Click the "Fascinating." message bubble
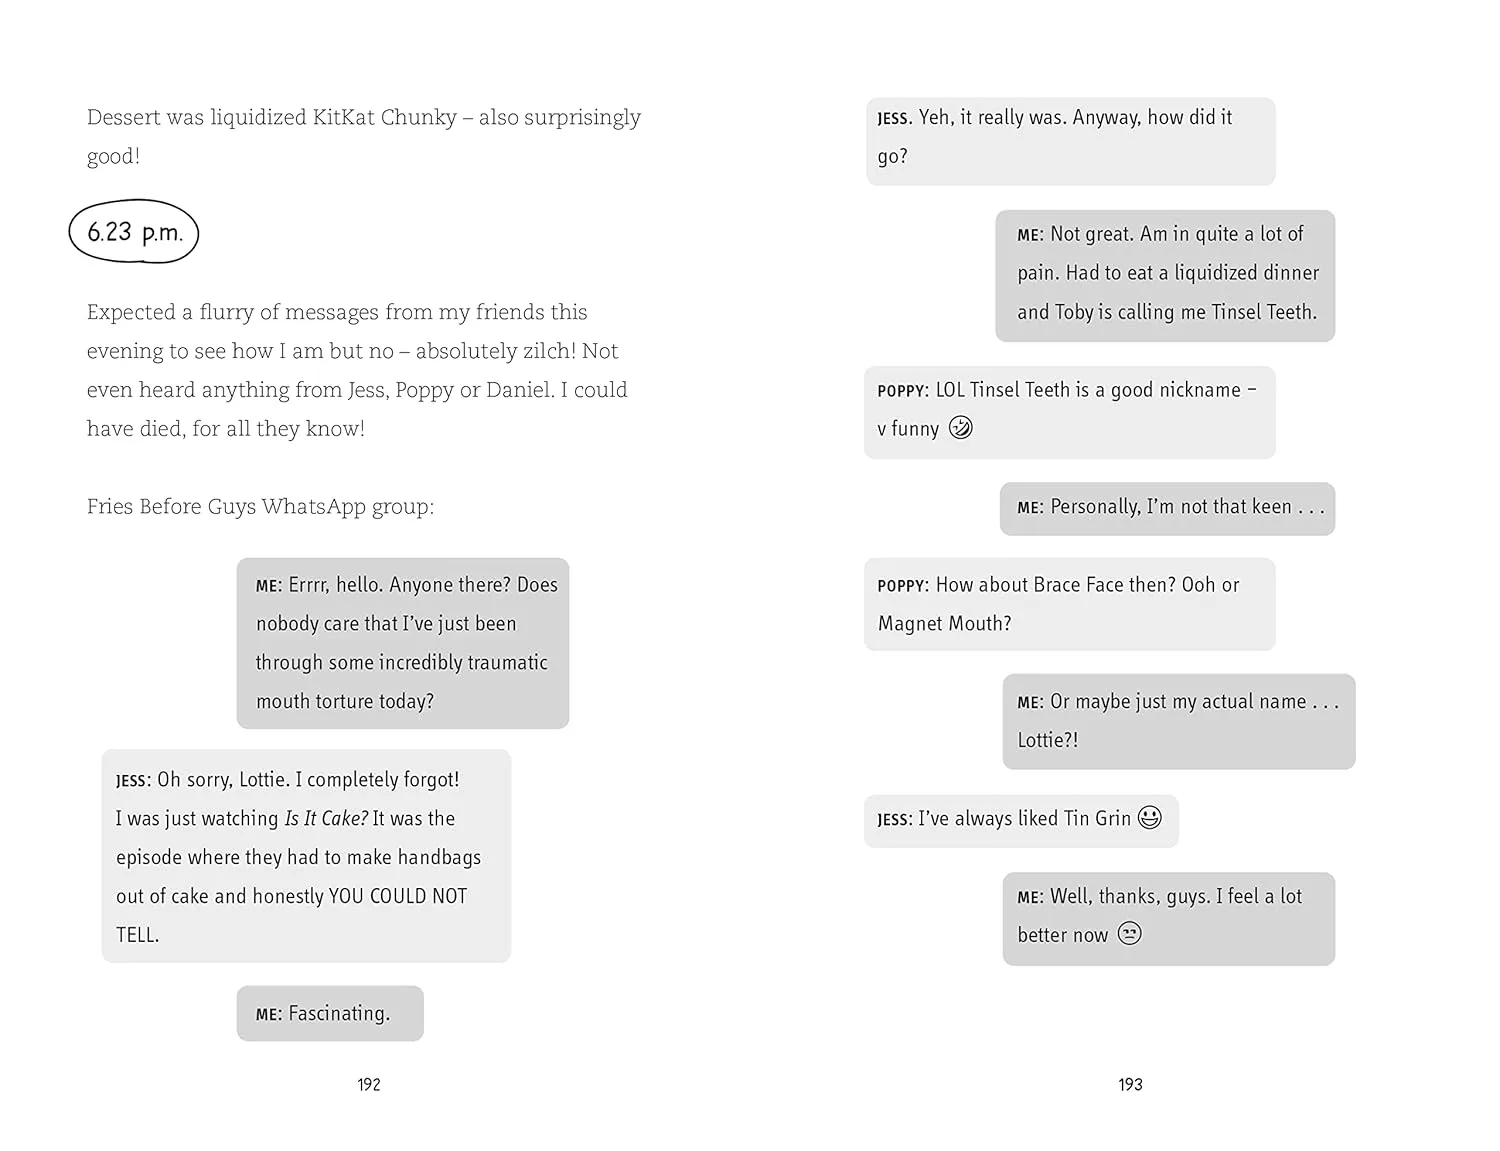 pos(330,1013)
